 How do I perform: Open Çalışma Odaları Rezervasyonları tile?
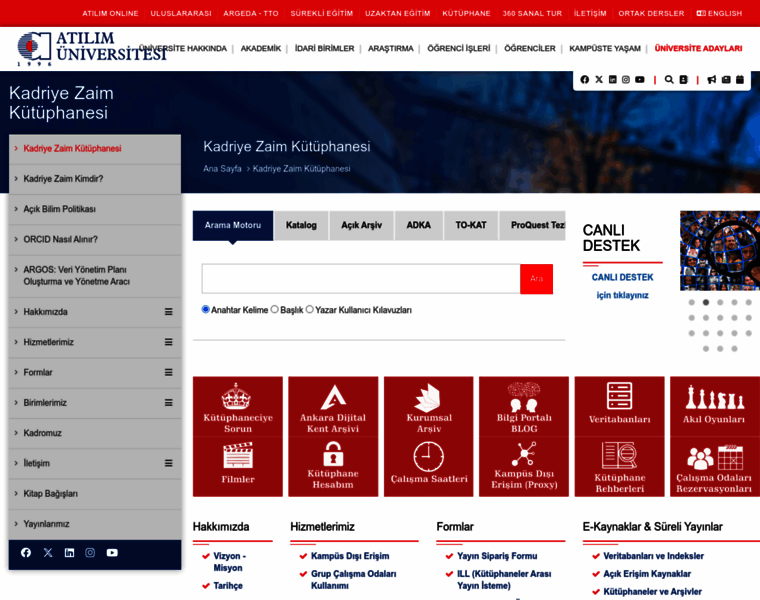(714, 466)
